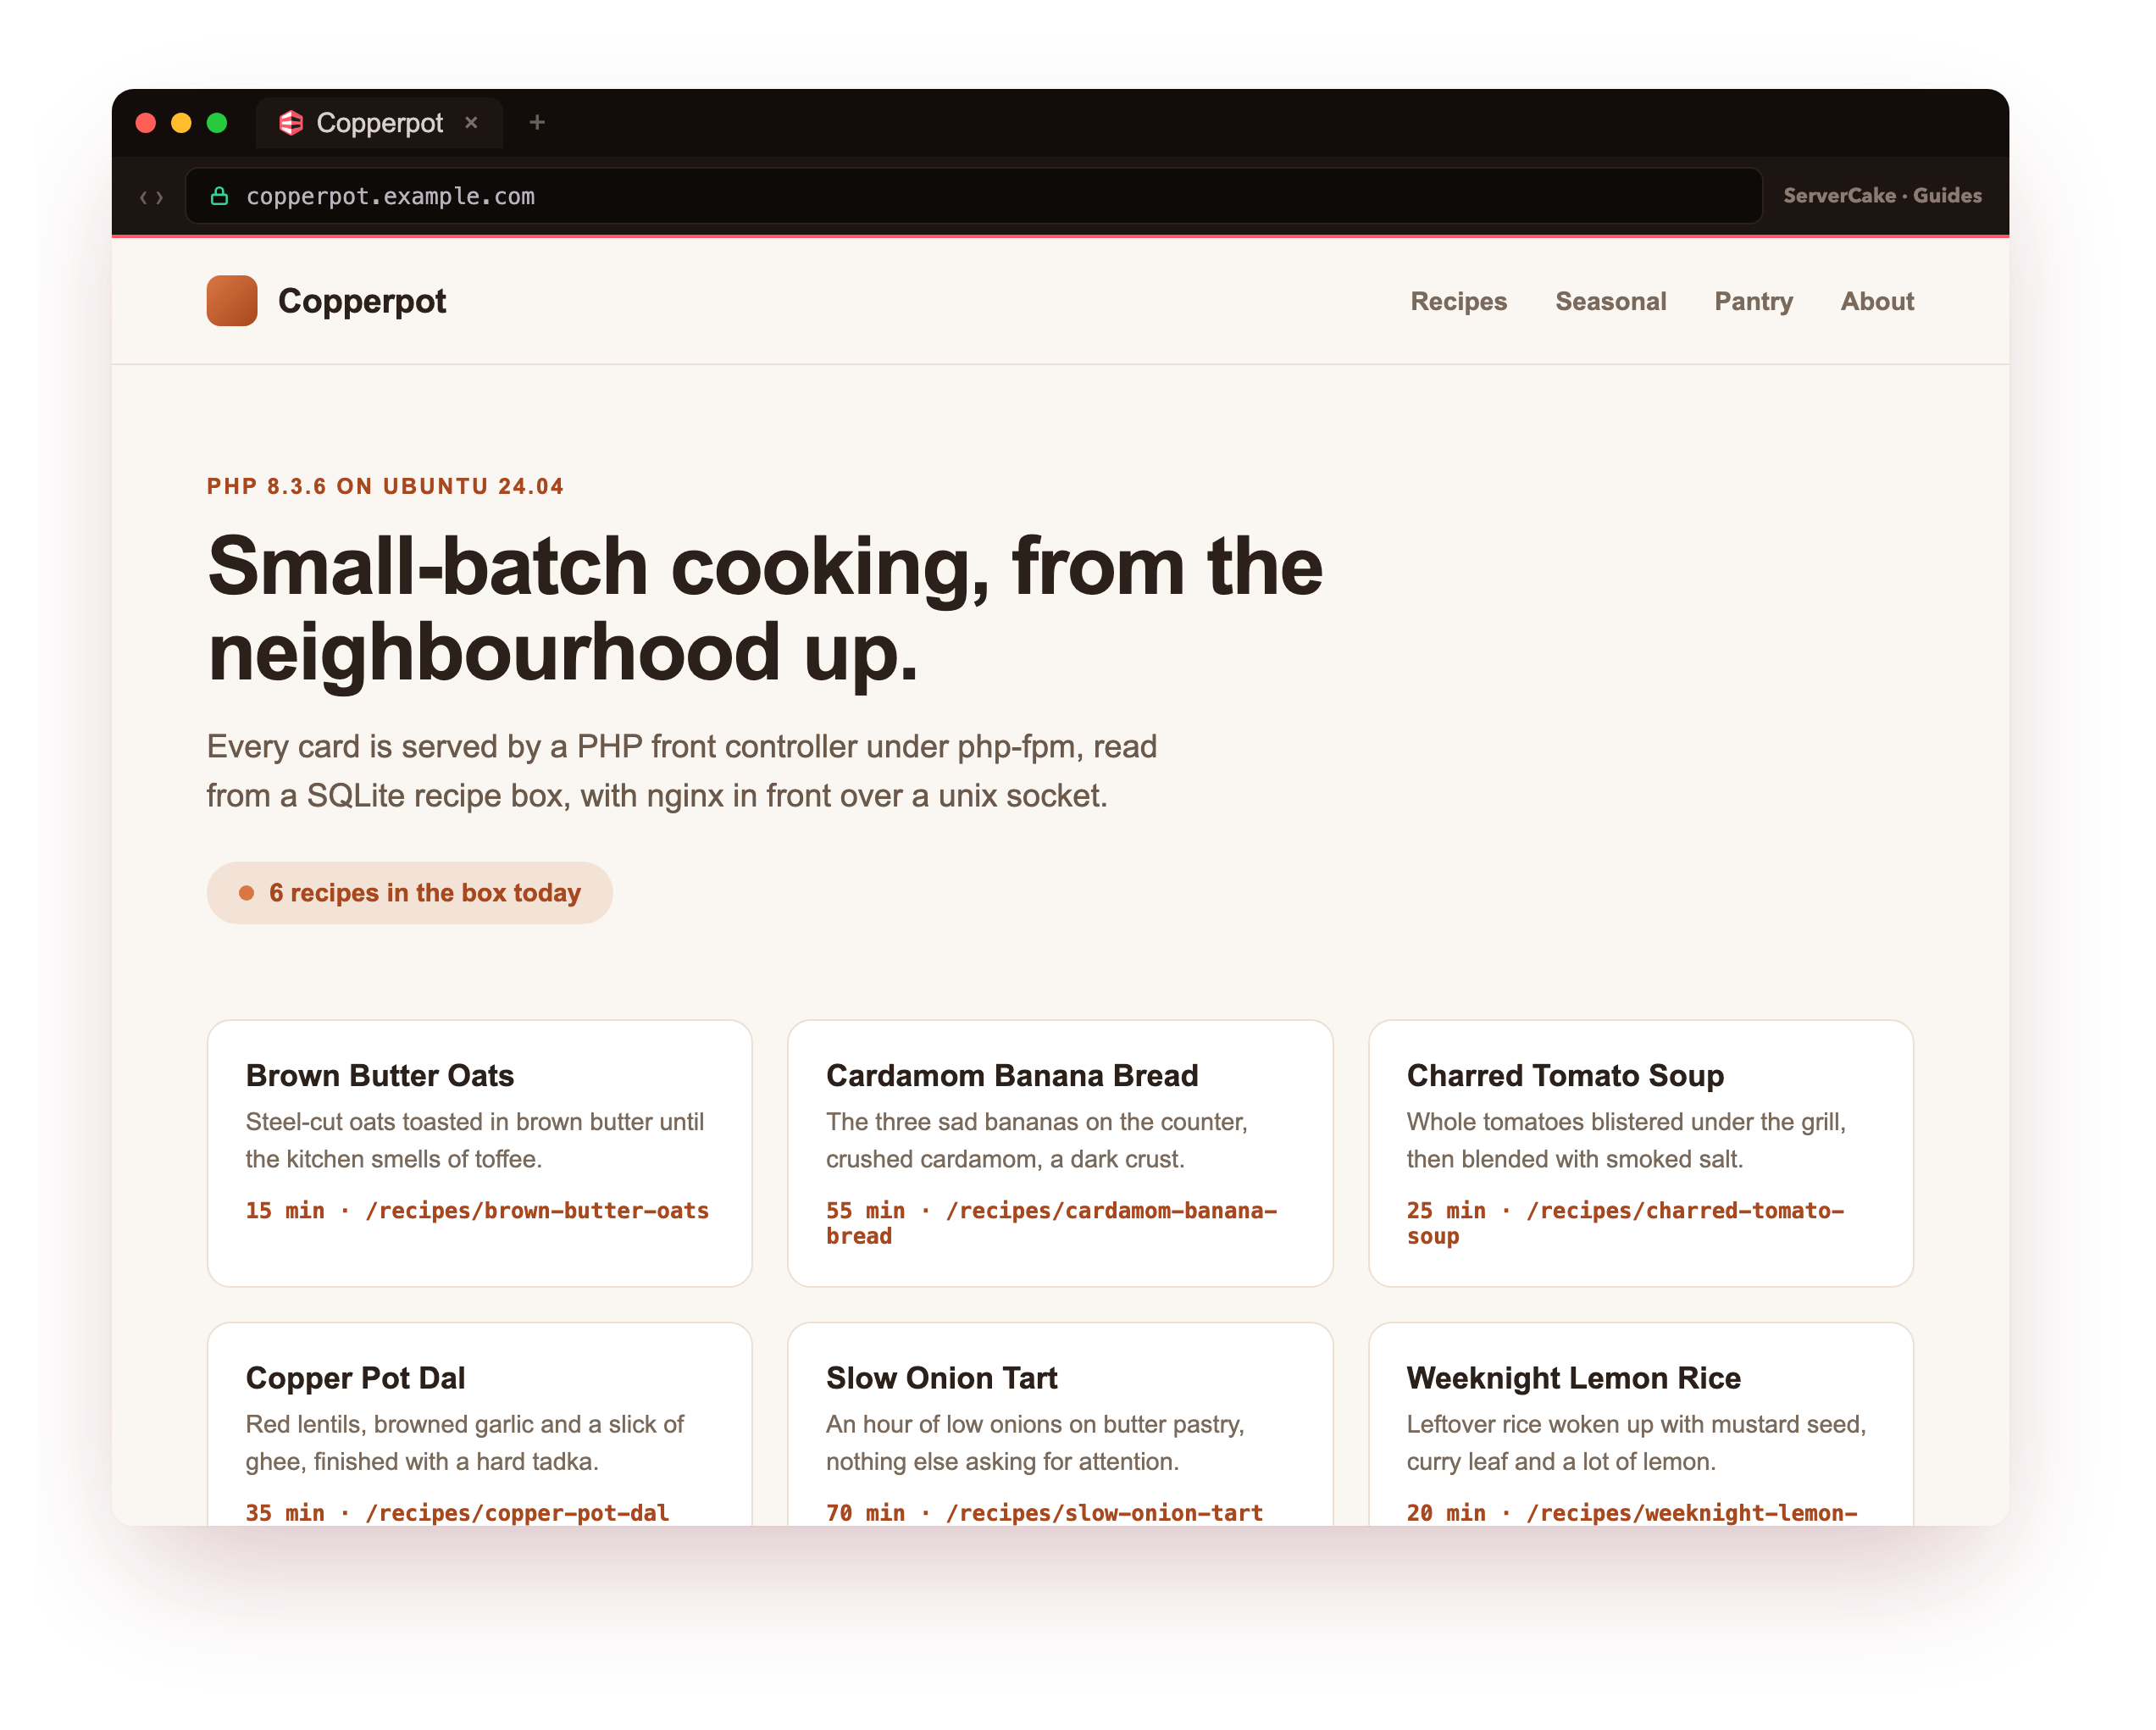Open the Pantry nav item

(x=1753, y=301)
